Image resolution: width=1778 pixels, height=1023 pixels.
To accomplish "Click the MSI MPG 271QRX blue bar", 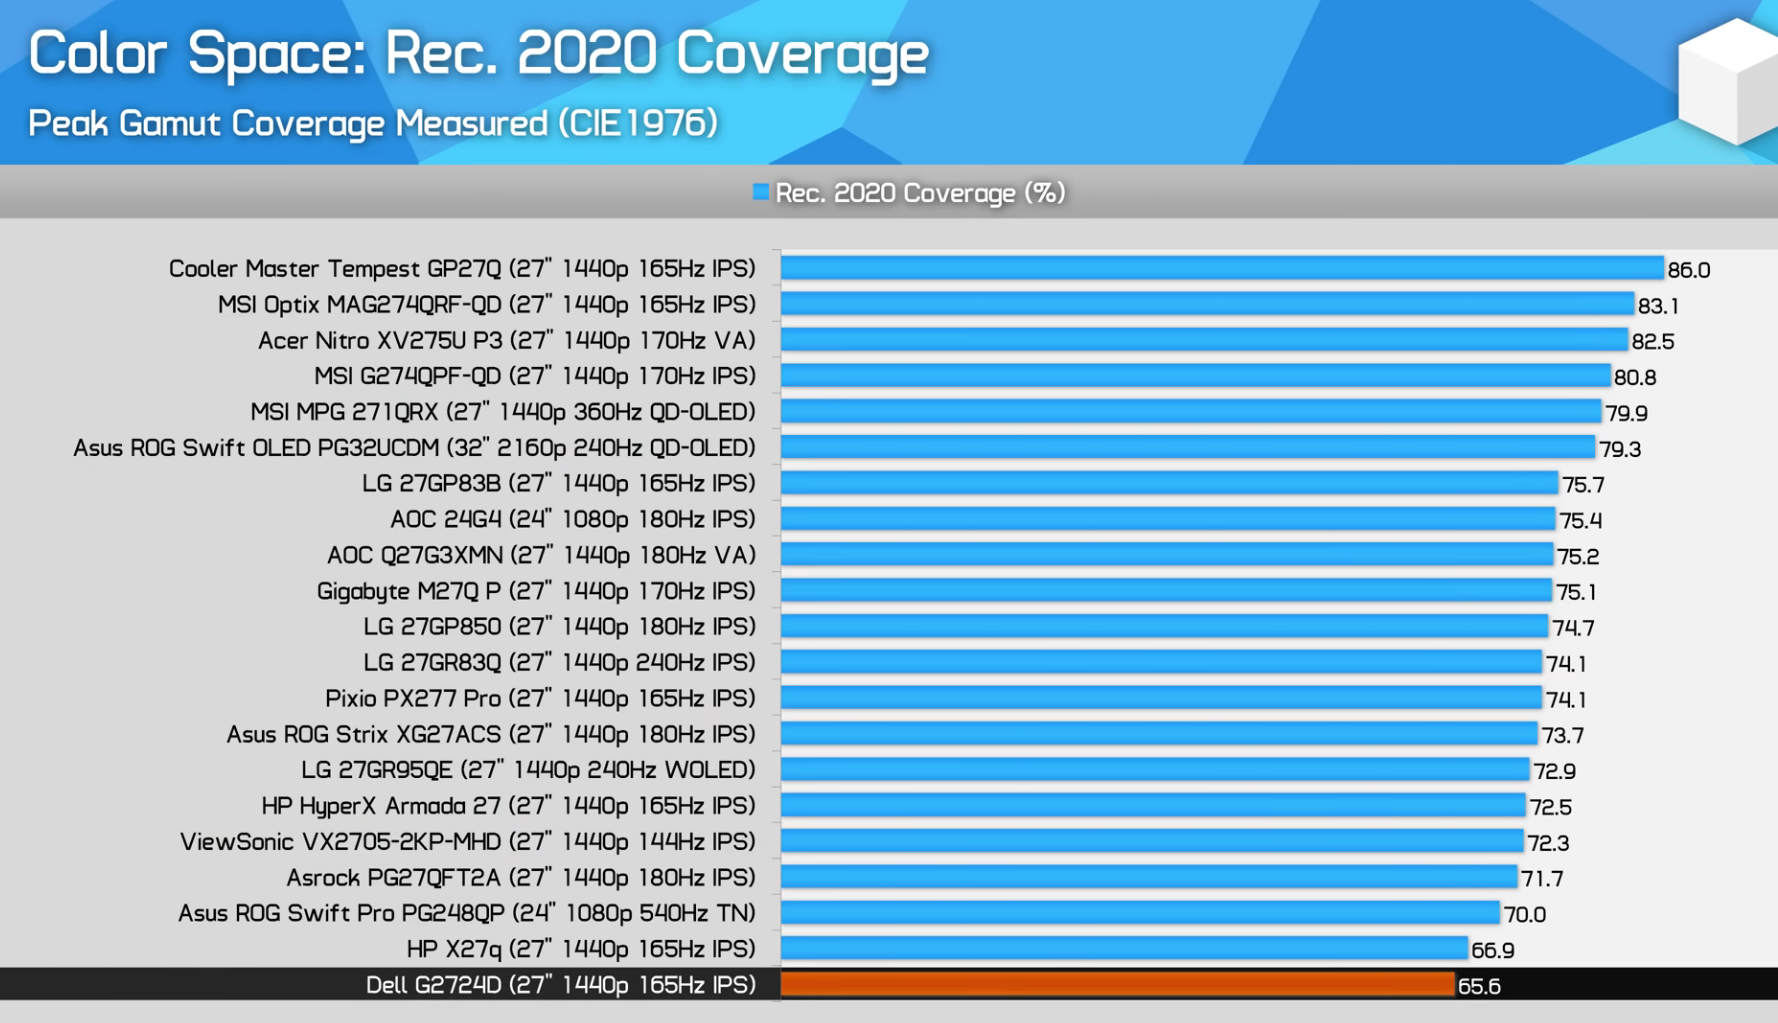I will click(x=1191, y=412).
